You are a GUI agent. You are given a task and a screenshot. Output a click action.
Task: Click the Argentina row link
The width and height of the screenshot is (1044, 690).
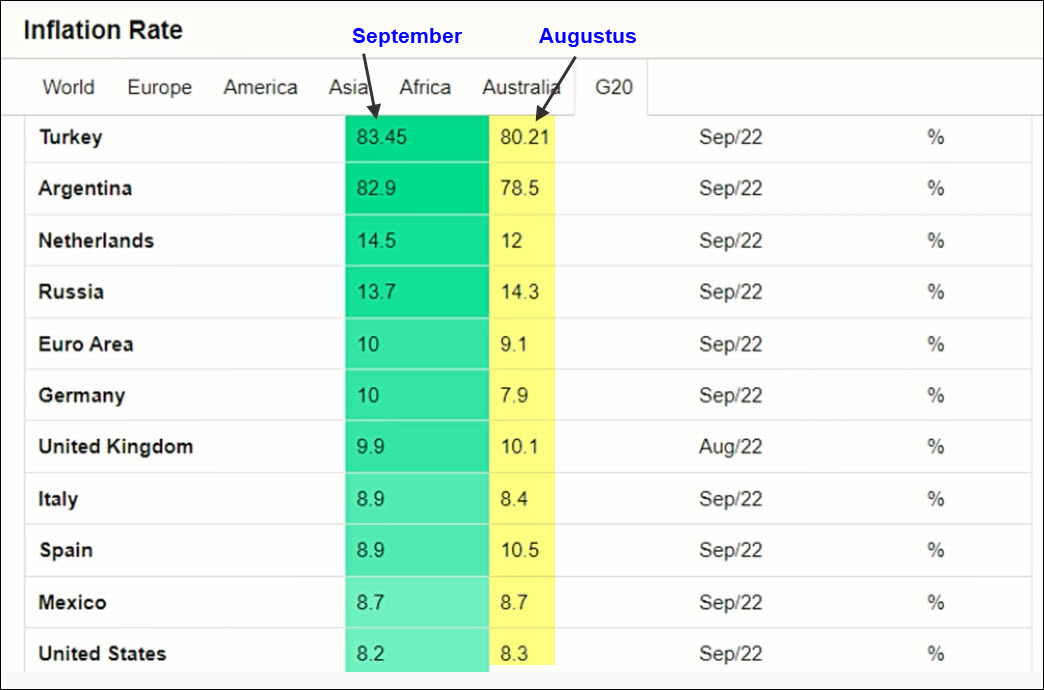[x=85, y=188]
